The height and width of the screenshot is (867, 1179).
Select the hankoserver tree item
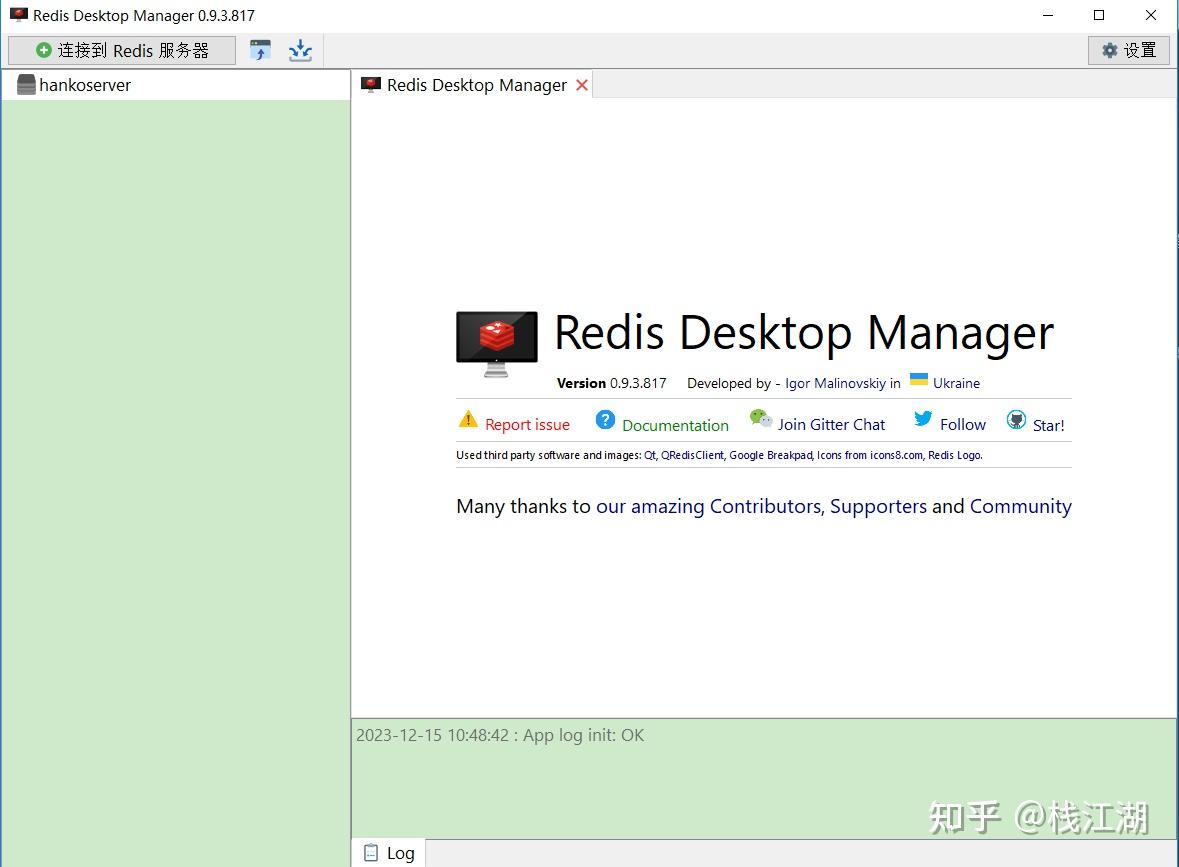click(x=84, y=85)
